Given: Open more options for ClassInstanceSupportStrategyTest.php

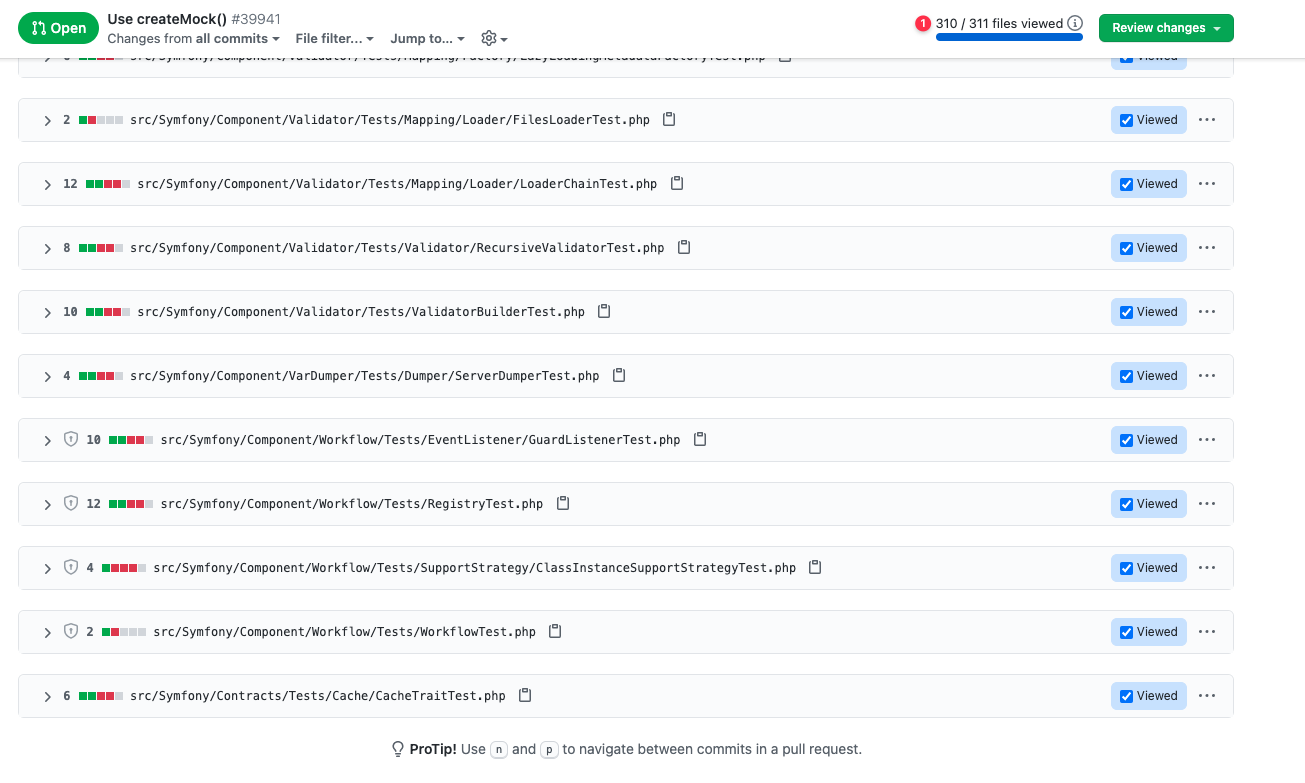Looking at the screenshot, I should tap(1207, 568).
